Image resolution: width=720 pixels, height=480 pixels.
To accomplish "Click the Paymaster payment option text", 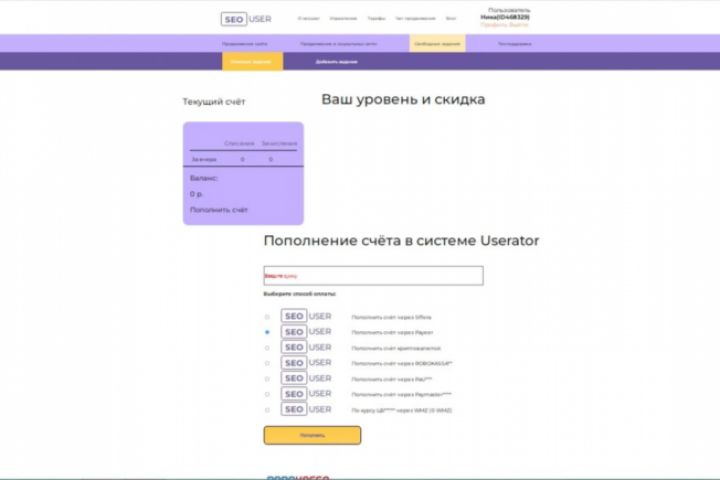I will tap(401, 394).
